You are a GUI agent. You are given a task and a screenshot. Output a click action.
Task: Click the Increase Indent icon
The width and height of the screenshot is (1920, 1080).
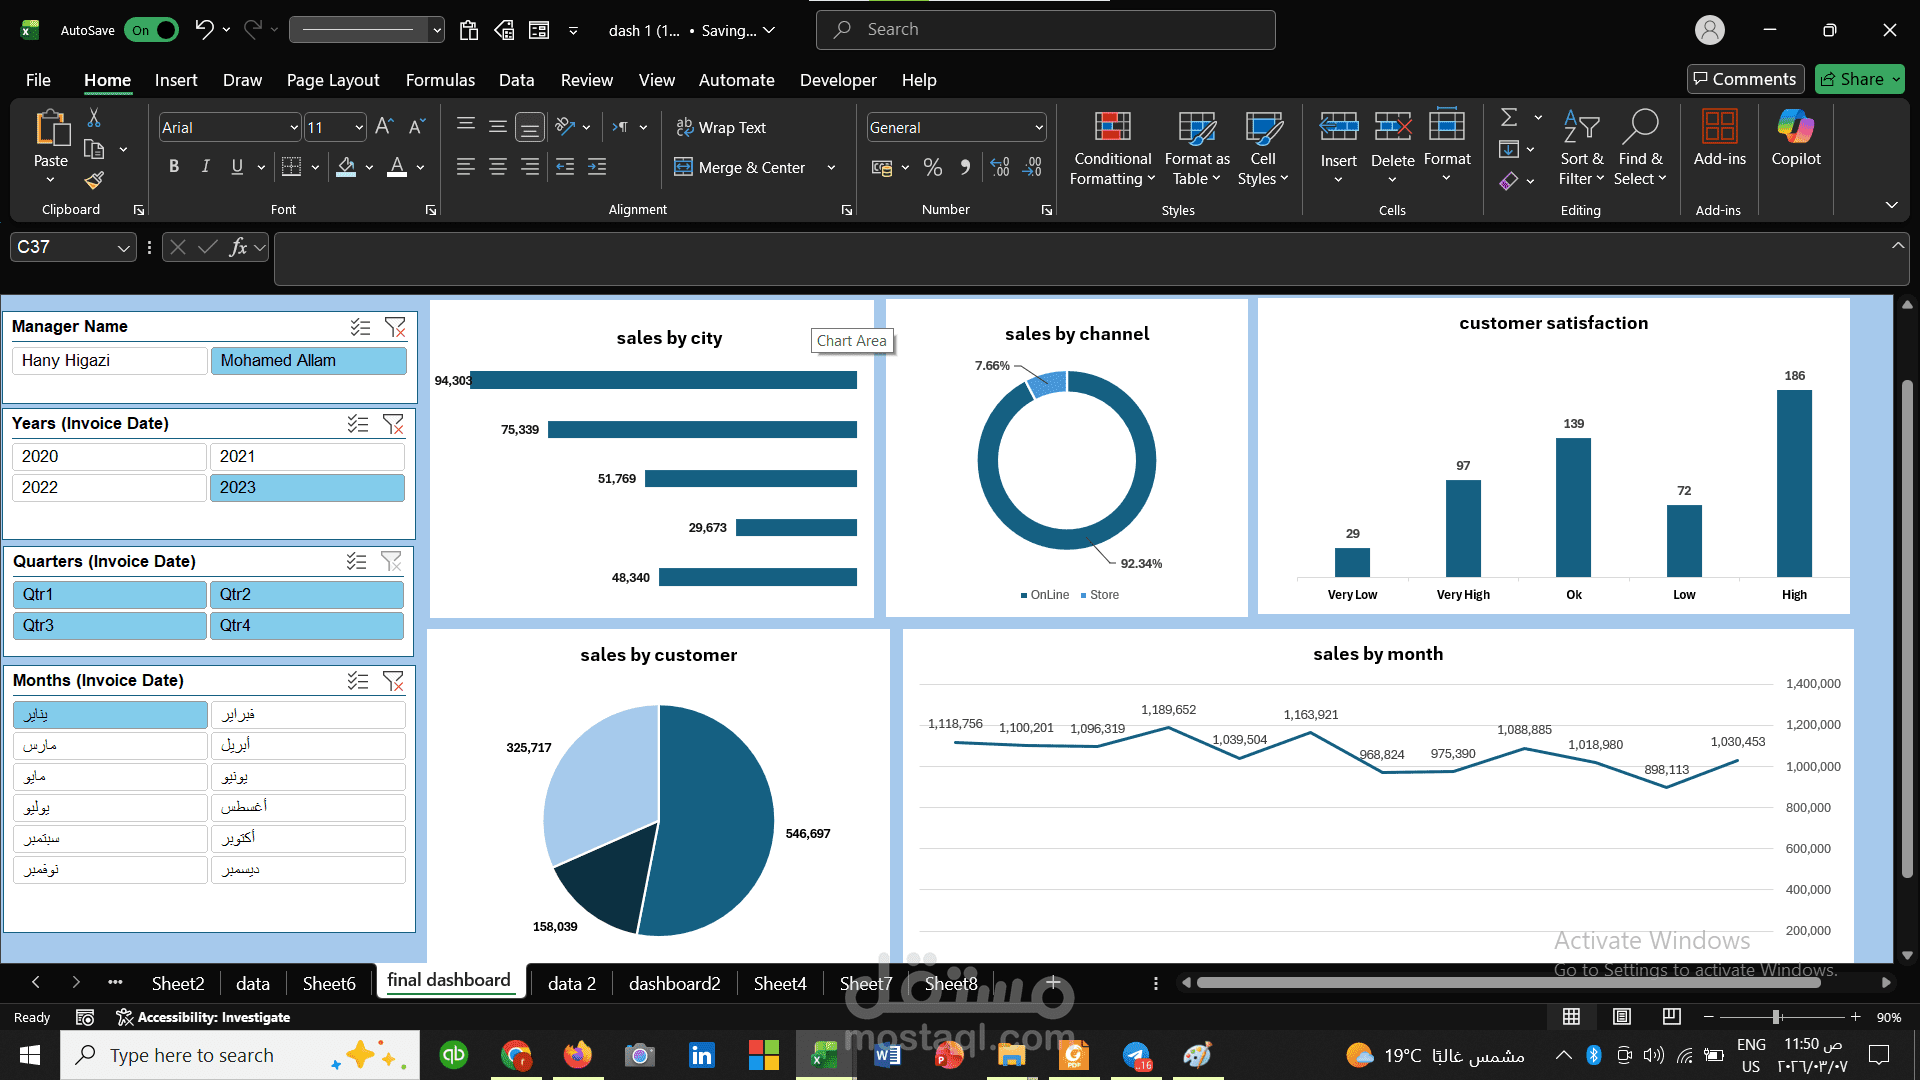(x=597, y=167)
